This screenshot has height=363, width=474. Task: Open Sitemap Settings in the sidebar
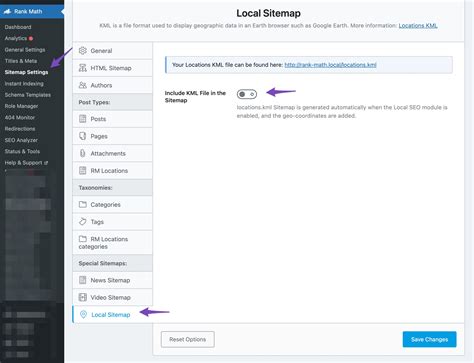coord(26,72)
